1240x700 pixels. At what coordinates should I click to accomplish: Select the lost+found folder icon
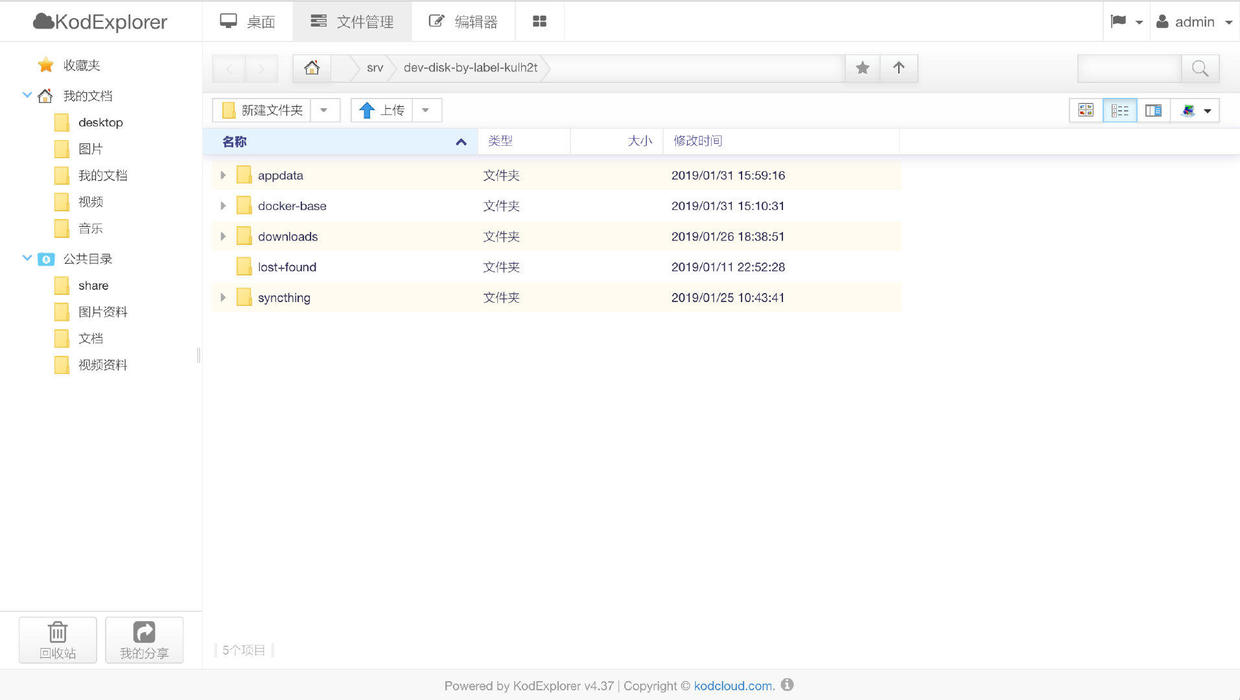coord(244,267)
